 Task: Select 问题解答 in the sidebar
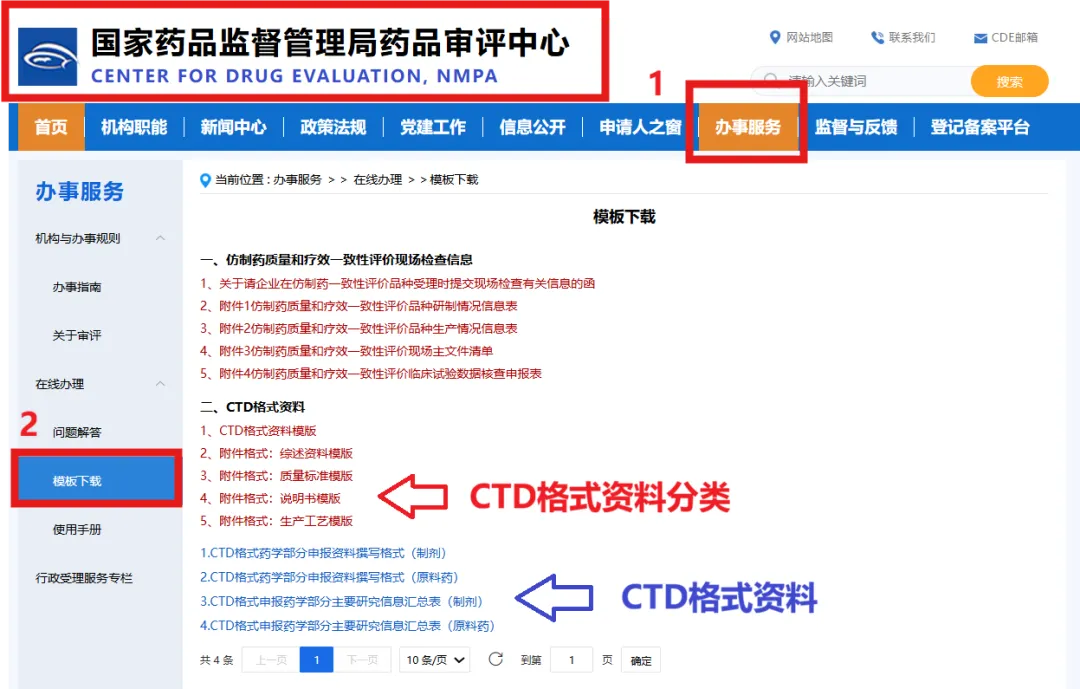click(77, 432)
